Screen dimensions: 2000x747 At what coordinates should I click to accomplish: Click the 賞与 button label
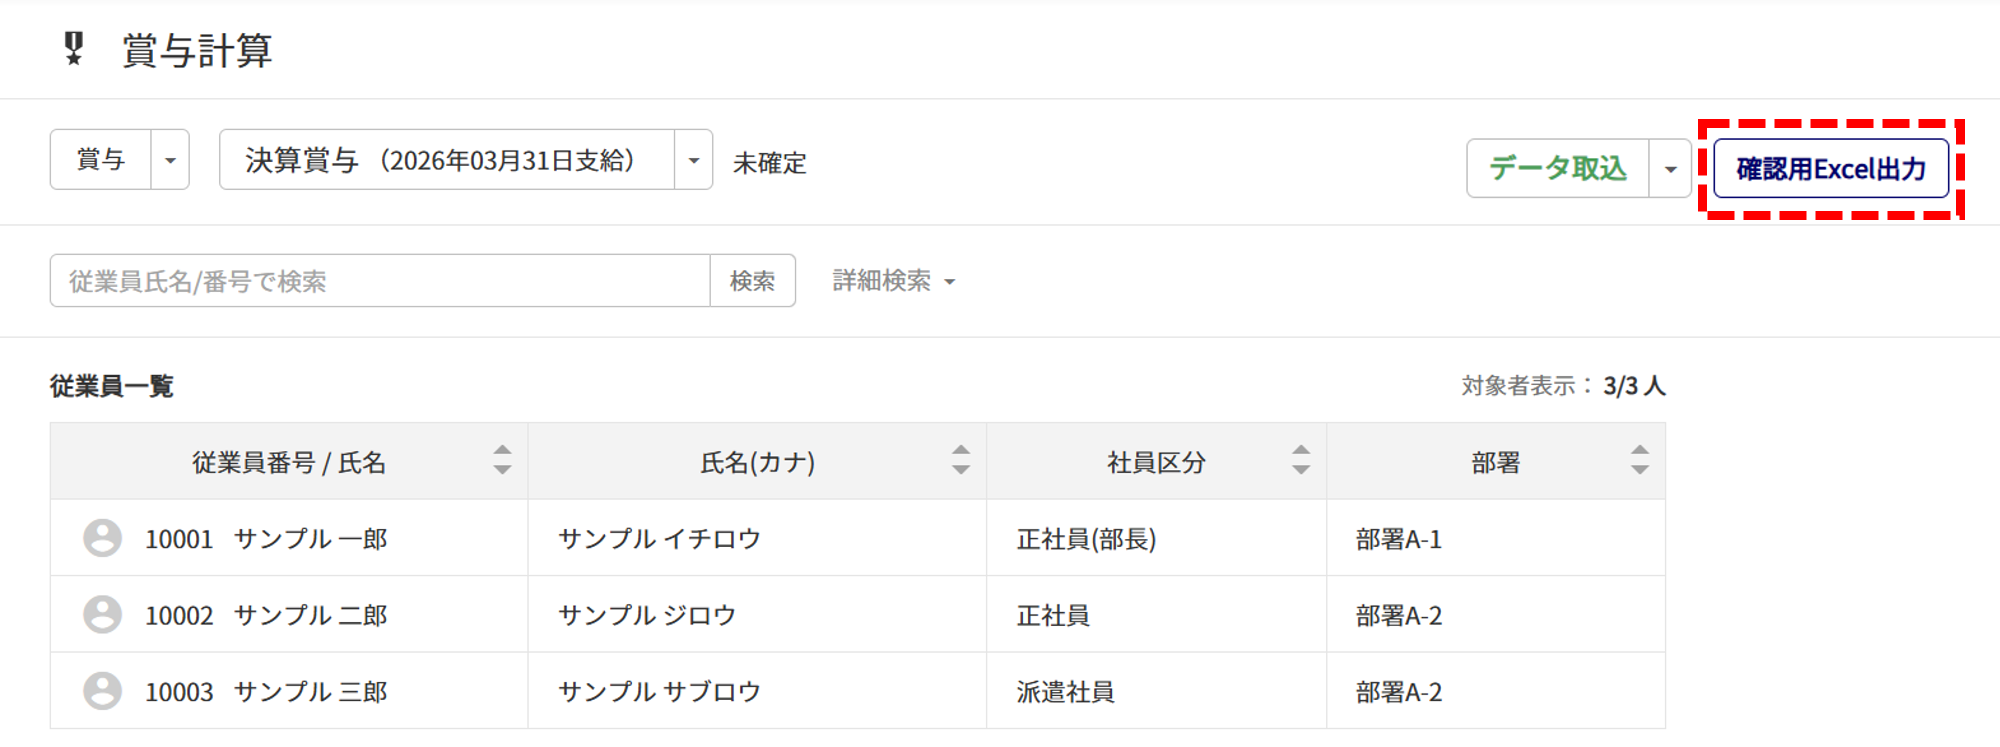coord(101,160)
